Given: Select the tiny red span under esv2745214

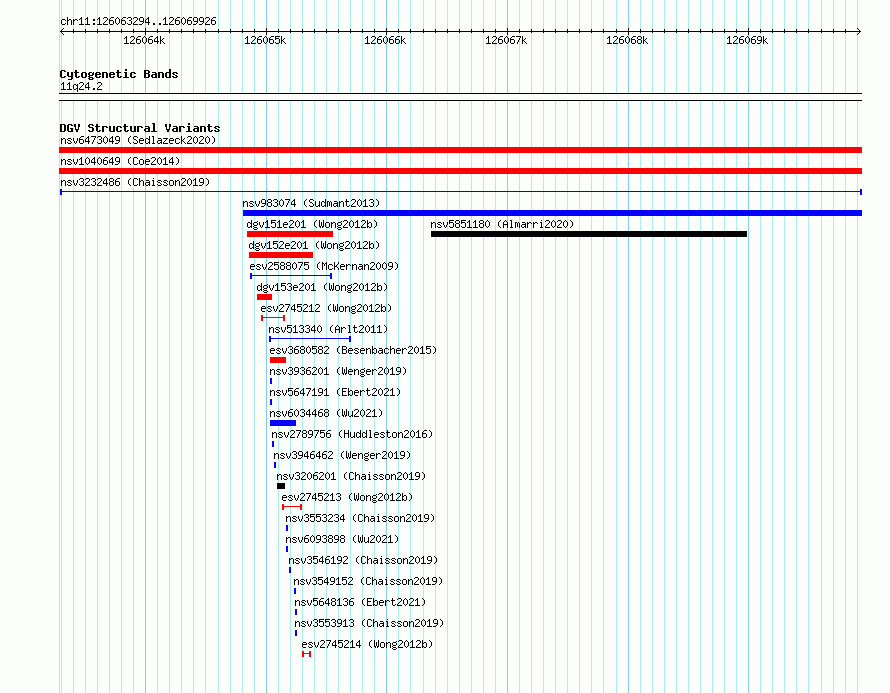Looking at the screenshot, I should click(x=307, y=654).
